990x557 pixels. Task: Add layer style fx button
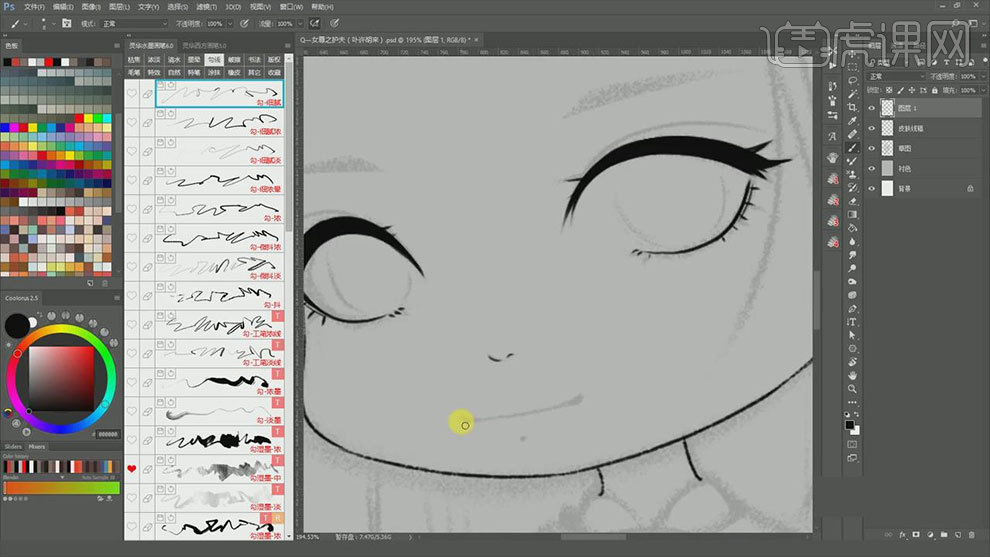(x=902, y=535)
